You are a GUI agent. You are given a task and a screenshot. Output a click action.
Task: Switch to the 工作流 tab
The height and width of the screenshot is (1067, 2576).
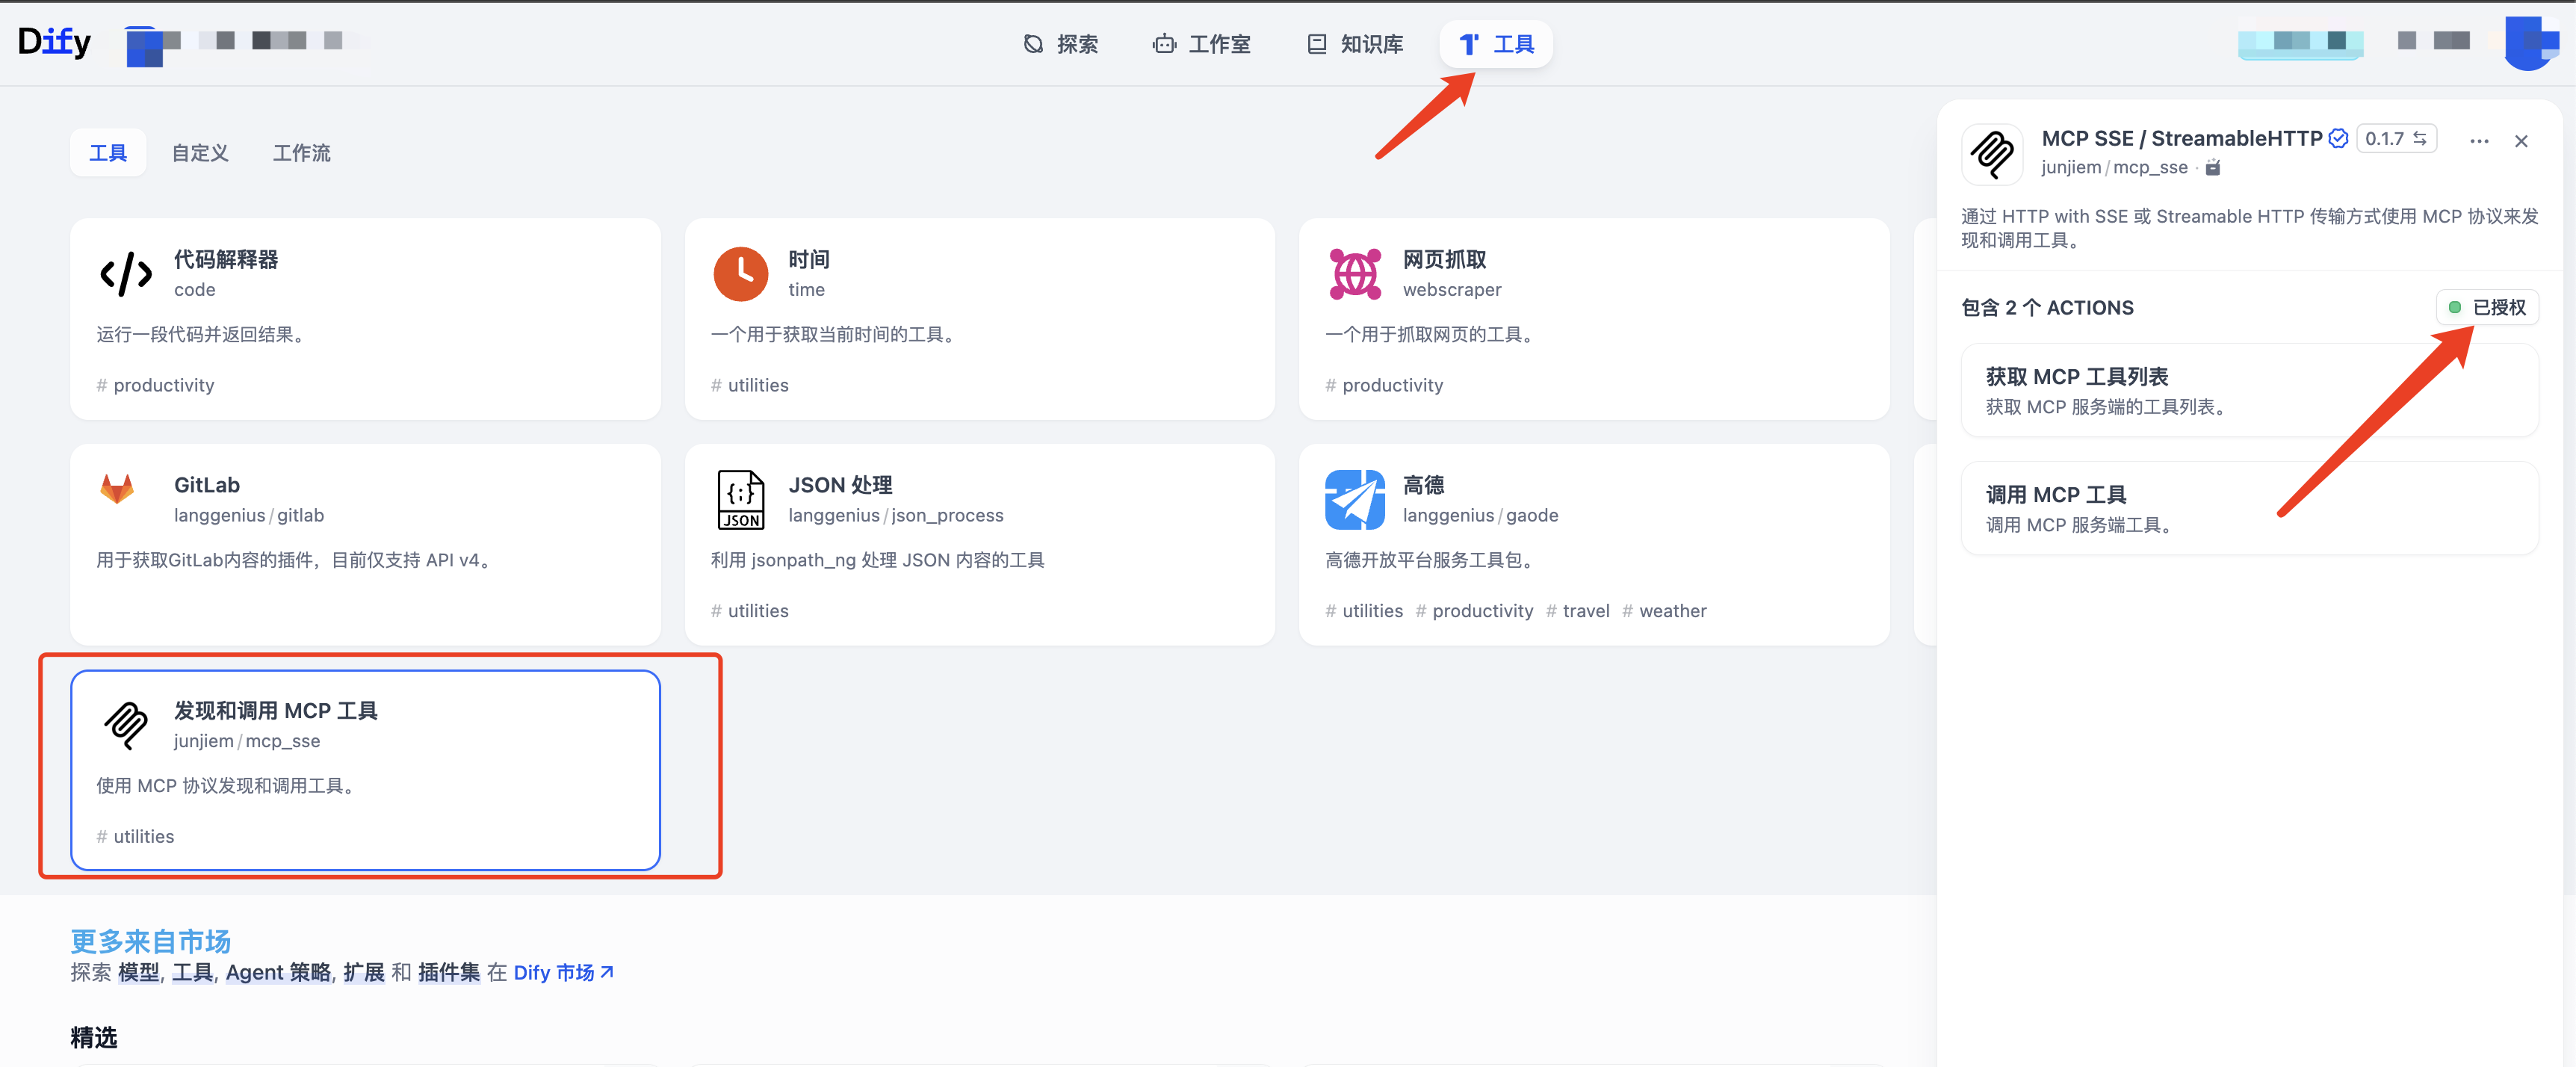(x=301, y=153)
